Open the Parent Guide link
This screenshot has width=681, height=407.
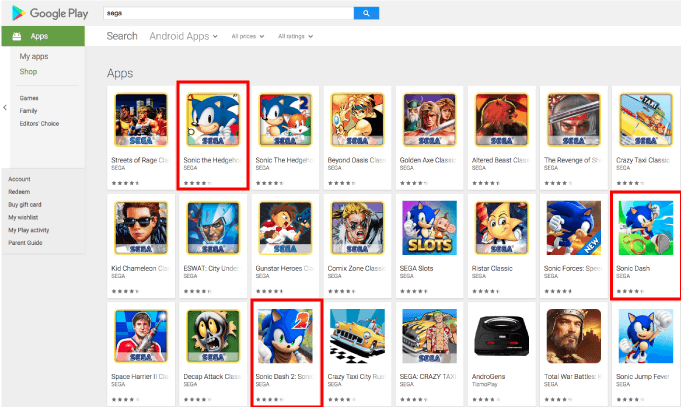pos(25,243)
